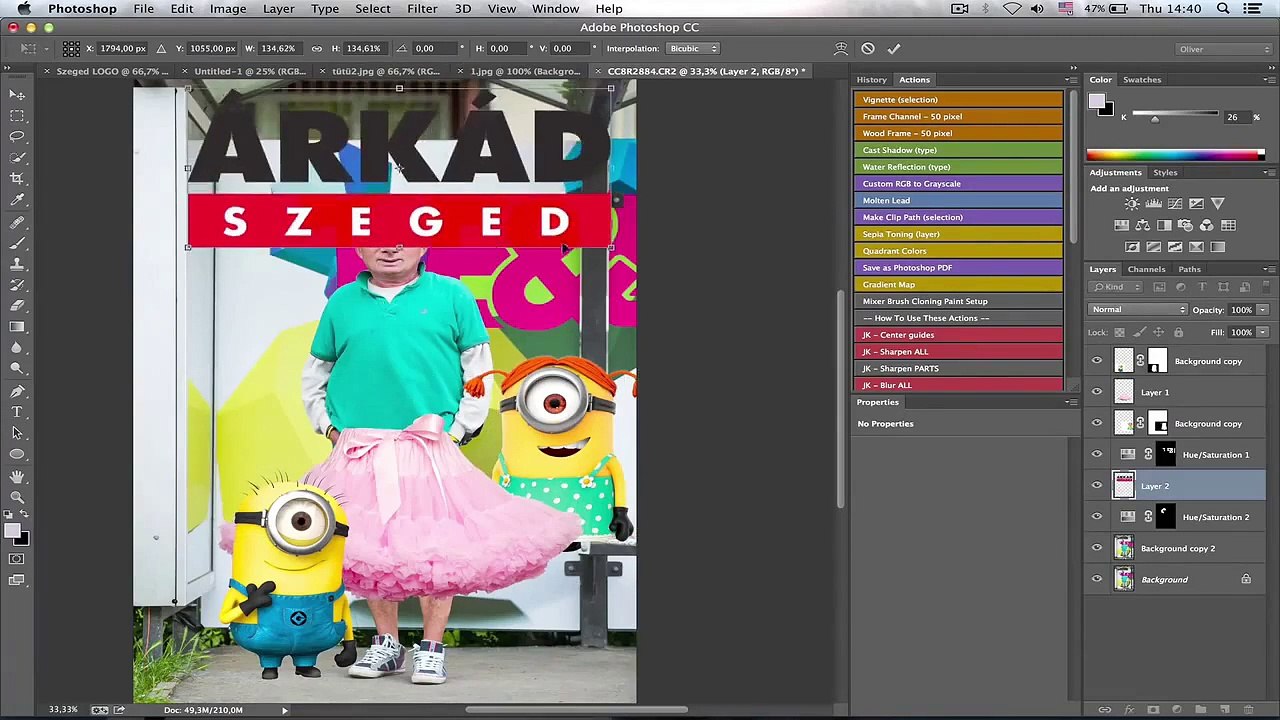Open the Normal blend mode dropdown
Image resolution: width=1280 pixels, height=720 pixels.
point(1138,309)
